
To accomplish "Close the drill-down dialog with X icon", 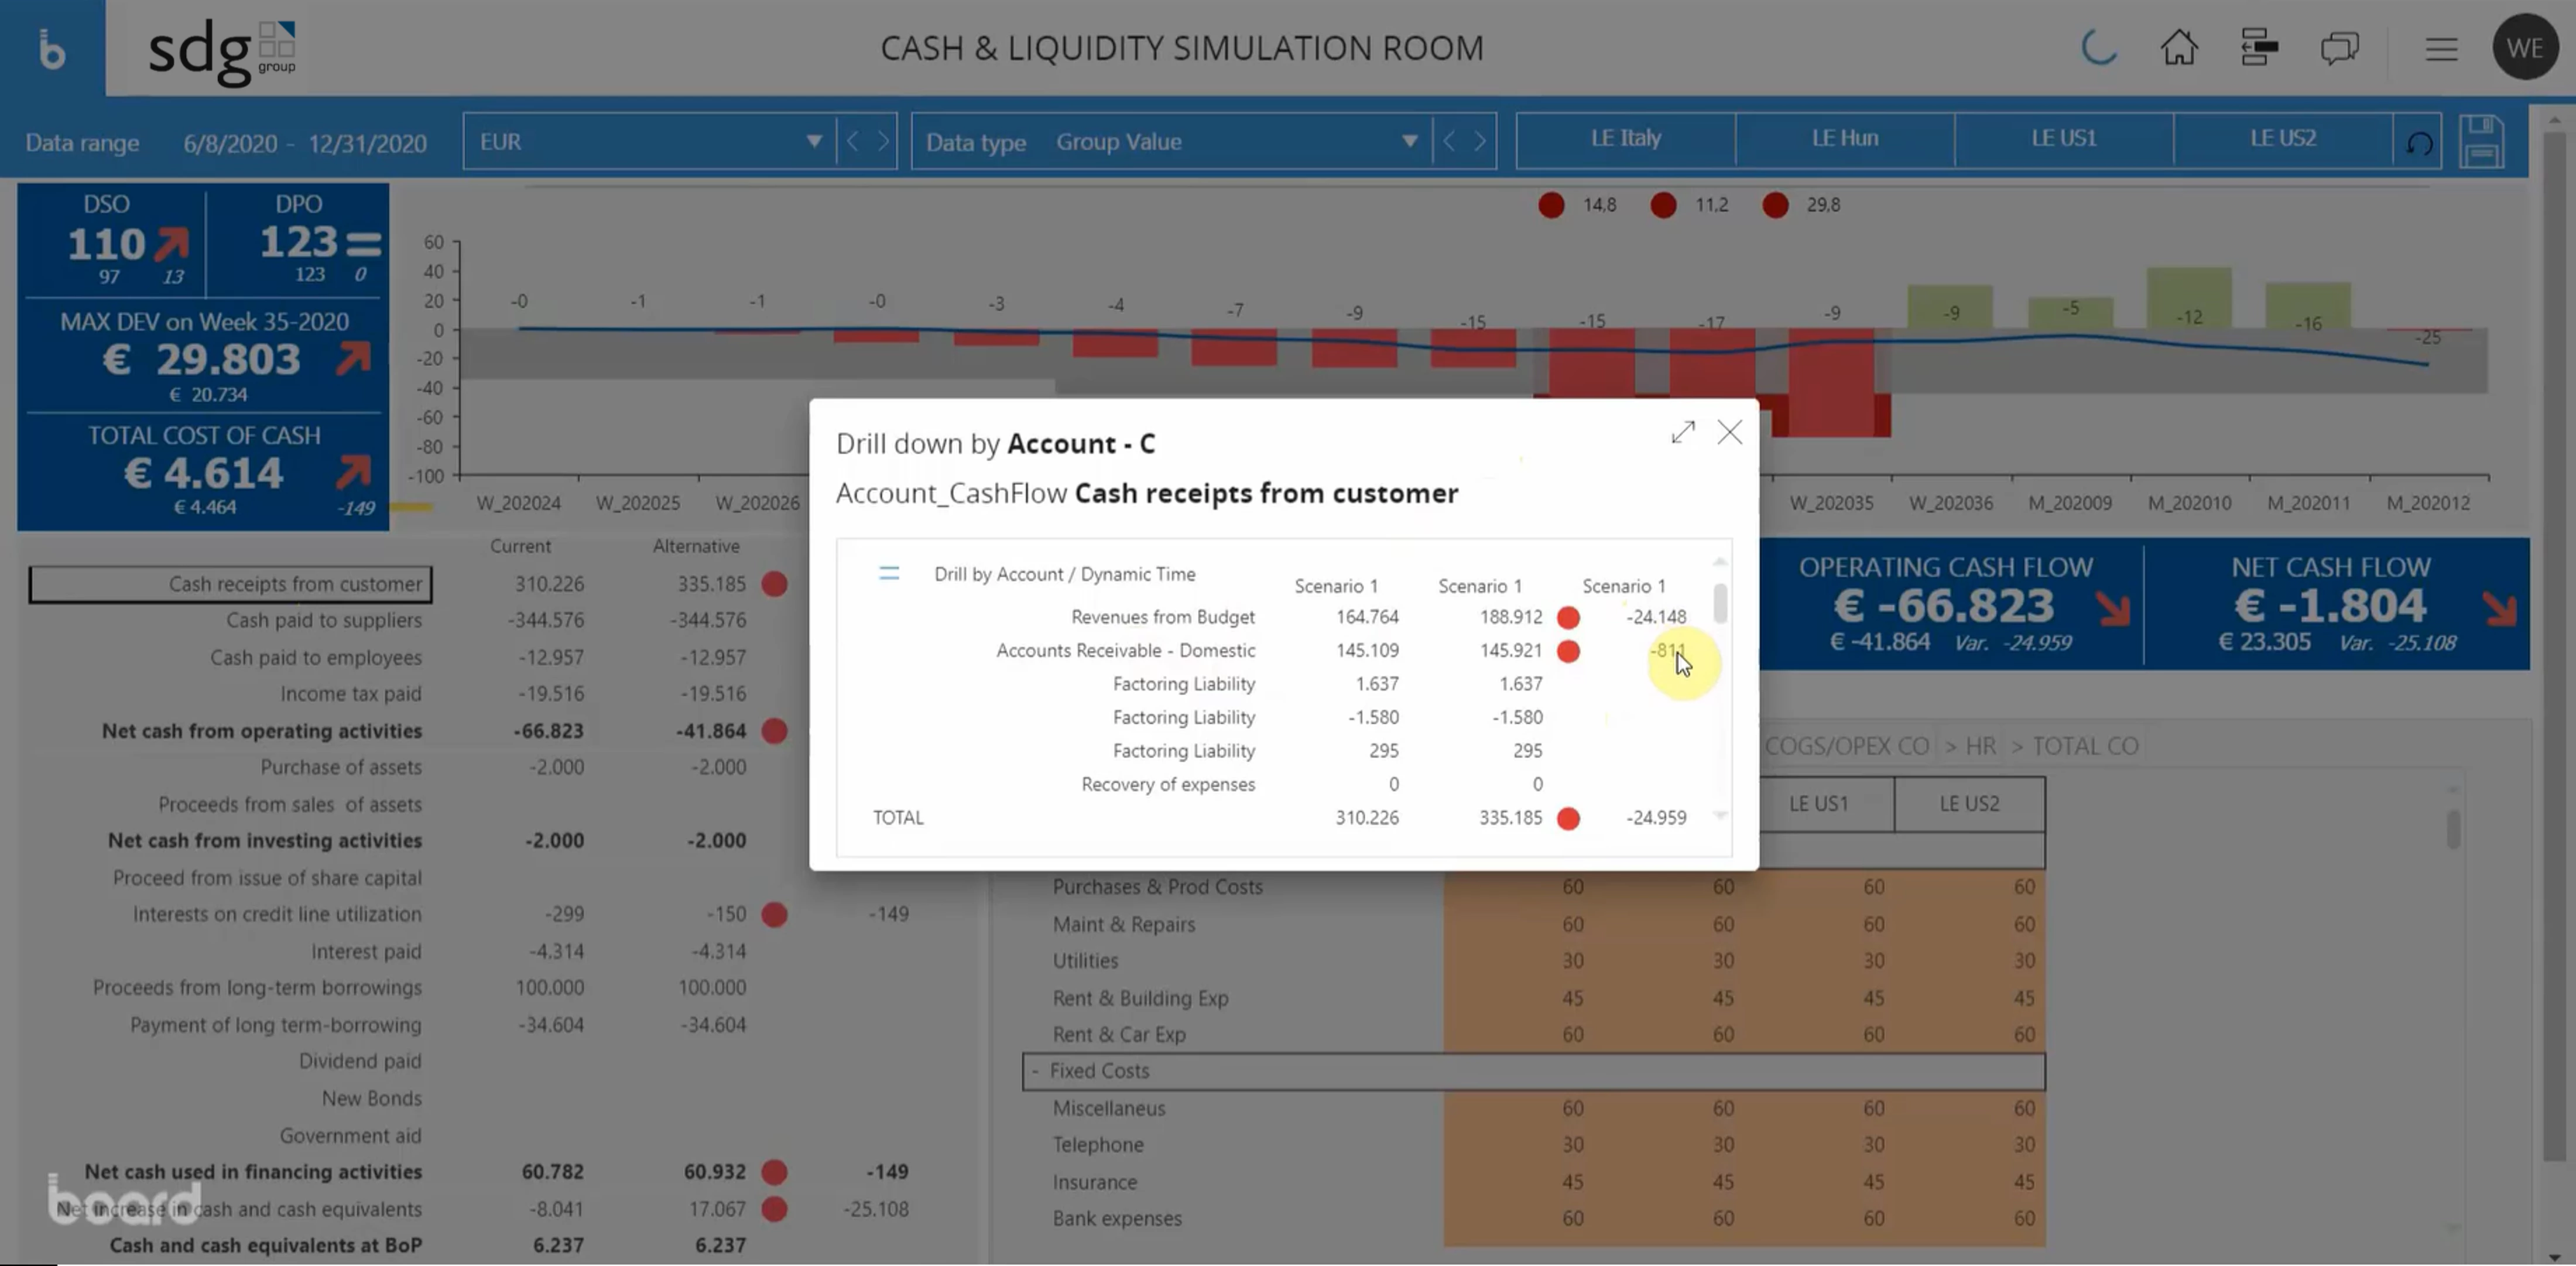I will point(1728,431).
